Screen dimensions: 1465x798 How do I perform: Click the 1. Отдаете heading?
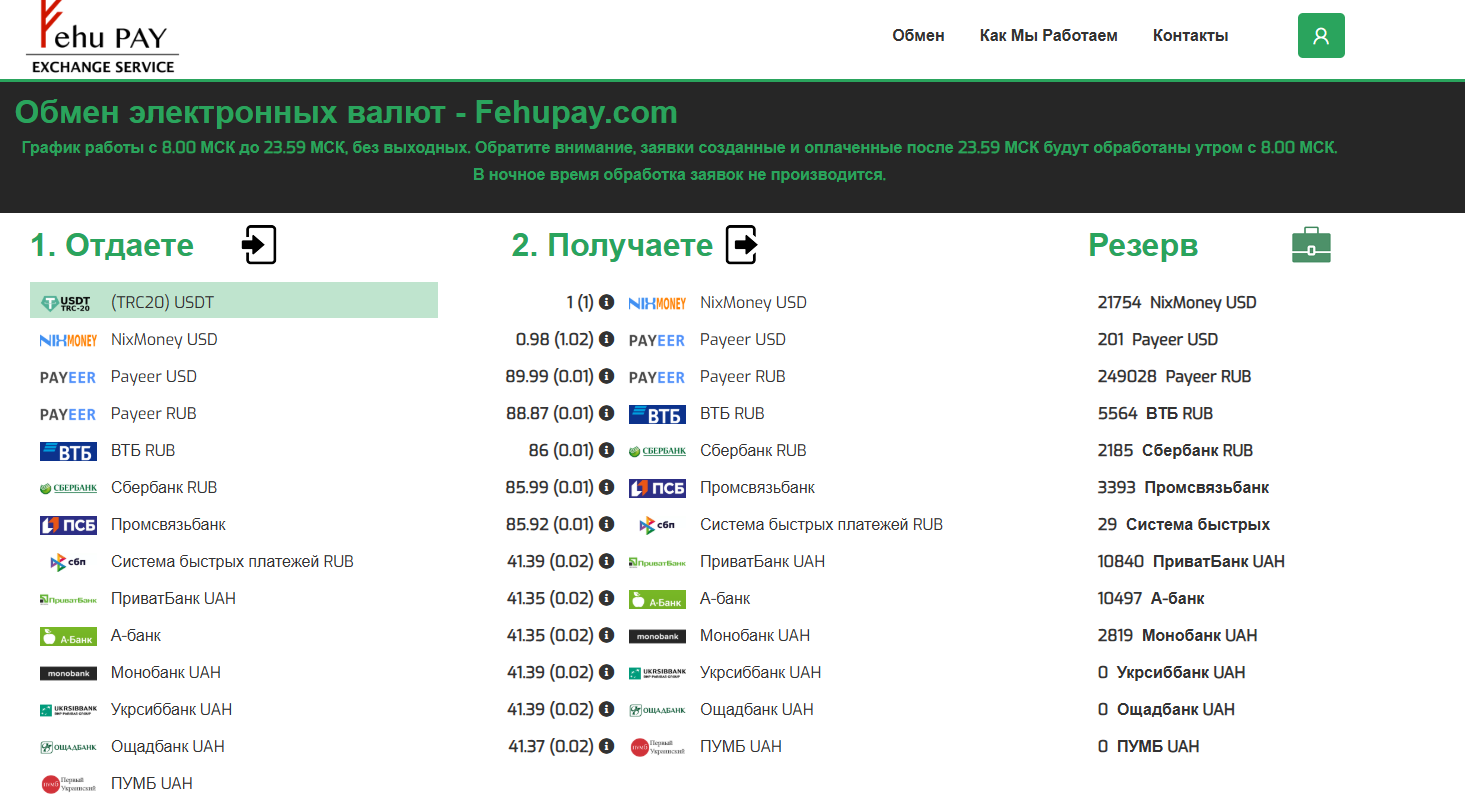tap(112, 245)
